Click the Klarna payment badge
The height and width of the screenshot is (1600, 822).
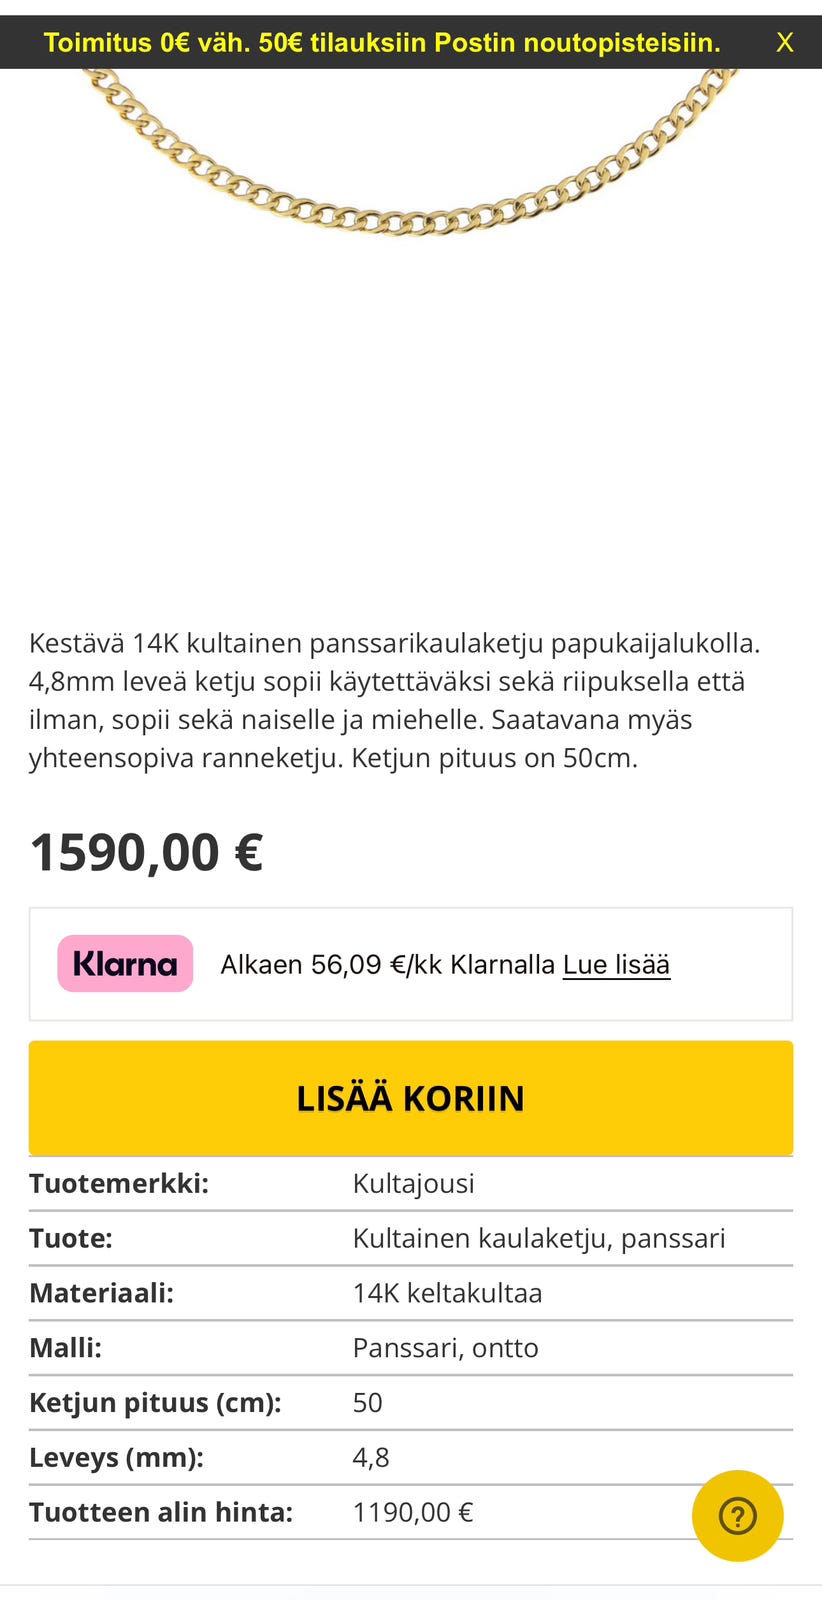pyautogui.click(x=124, y=963)
